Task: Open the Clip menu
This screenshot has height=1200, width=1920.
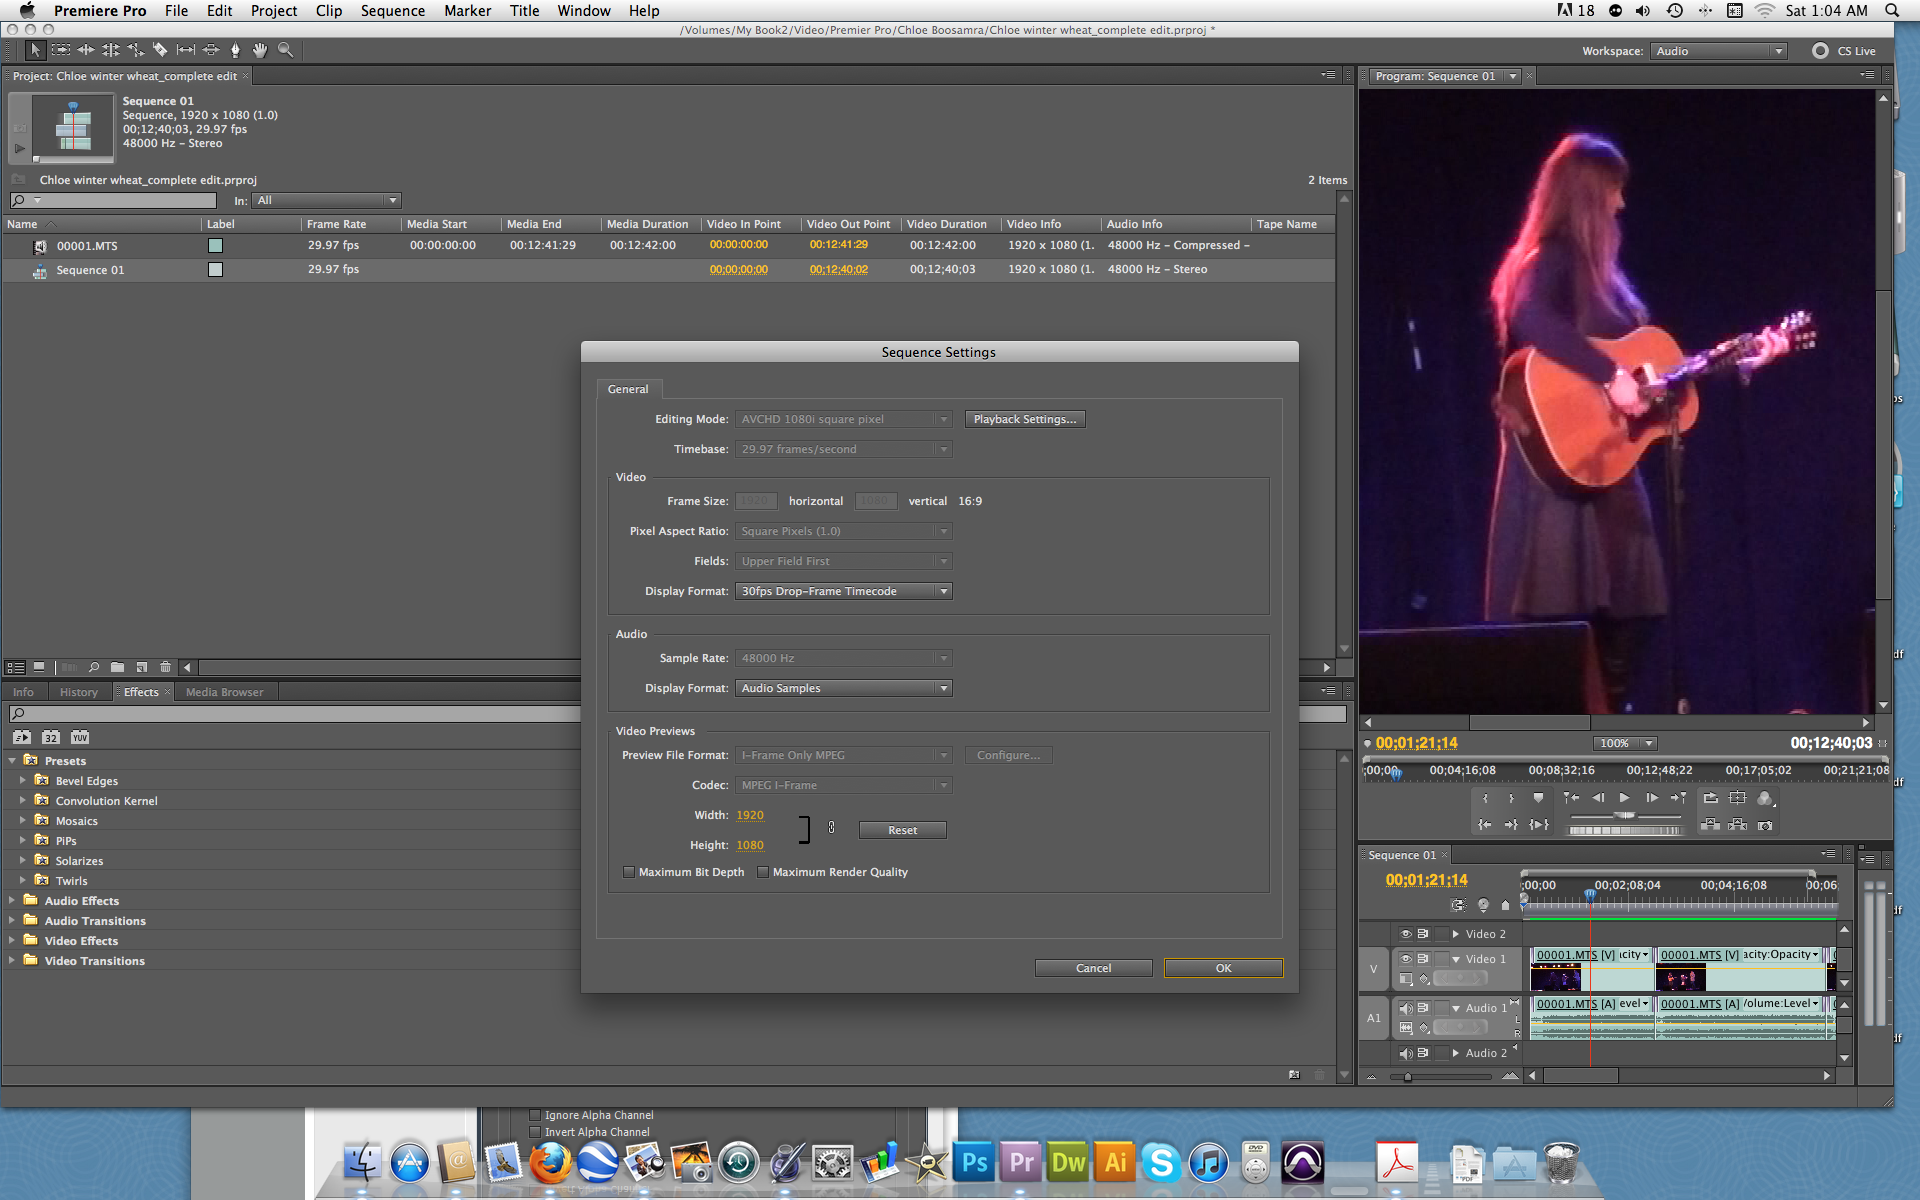Action: pos(328,11)
